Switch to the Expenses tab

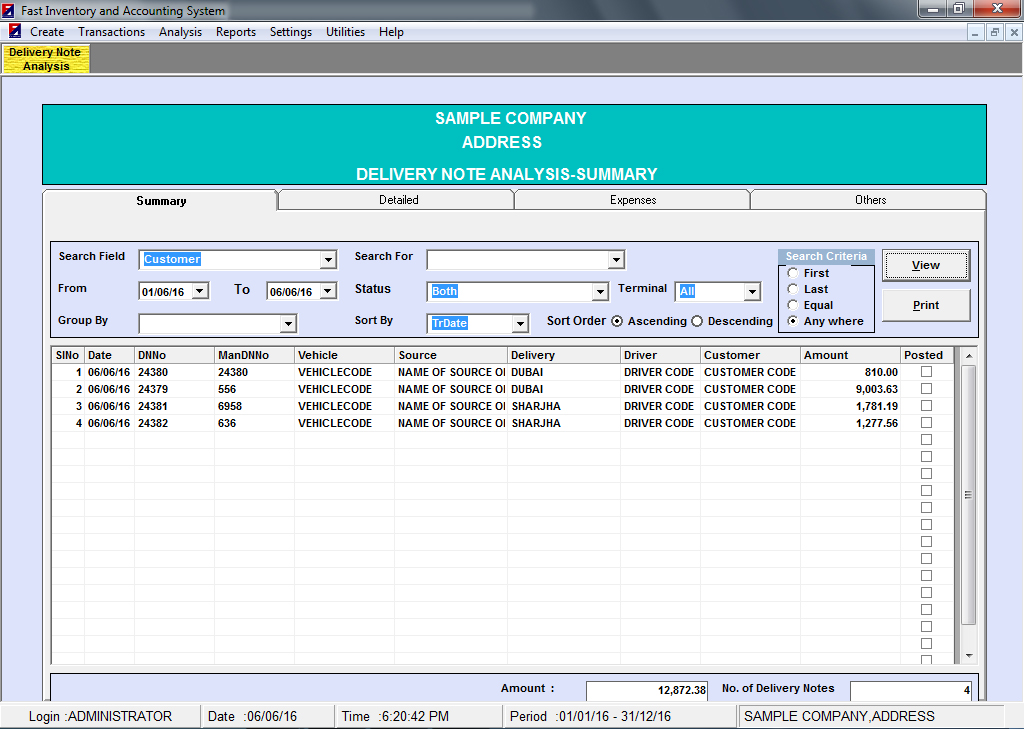[633, 200]
